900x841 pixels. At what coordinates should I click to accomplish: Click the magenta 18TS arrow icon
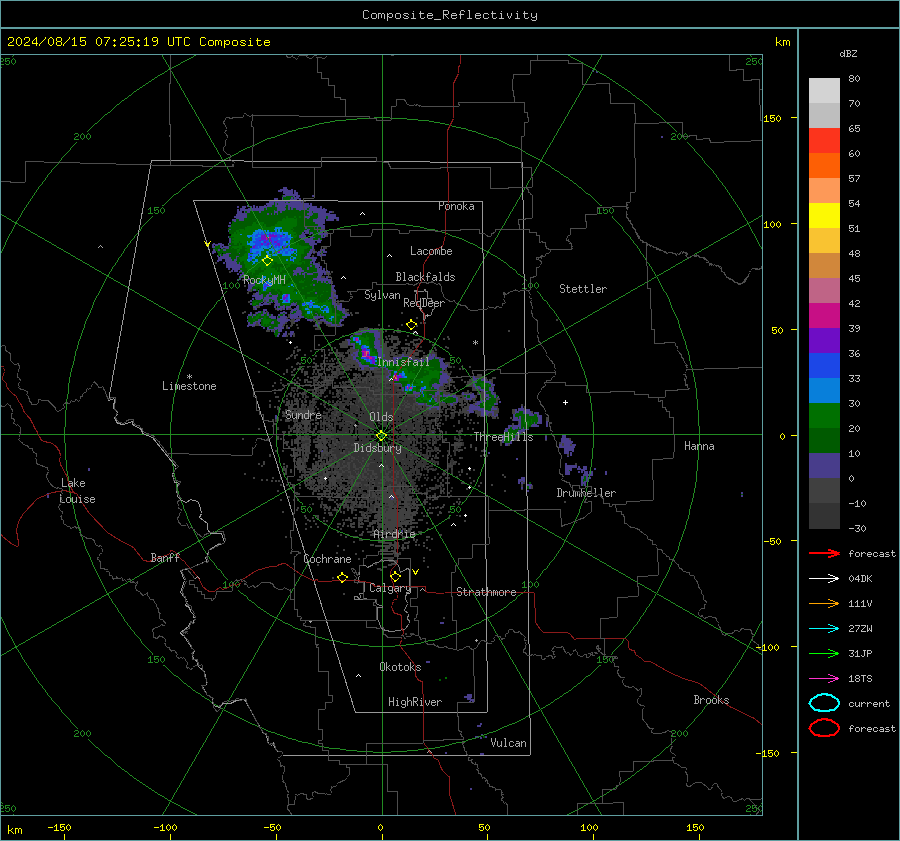pos(824,678)
